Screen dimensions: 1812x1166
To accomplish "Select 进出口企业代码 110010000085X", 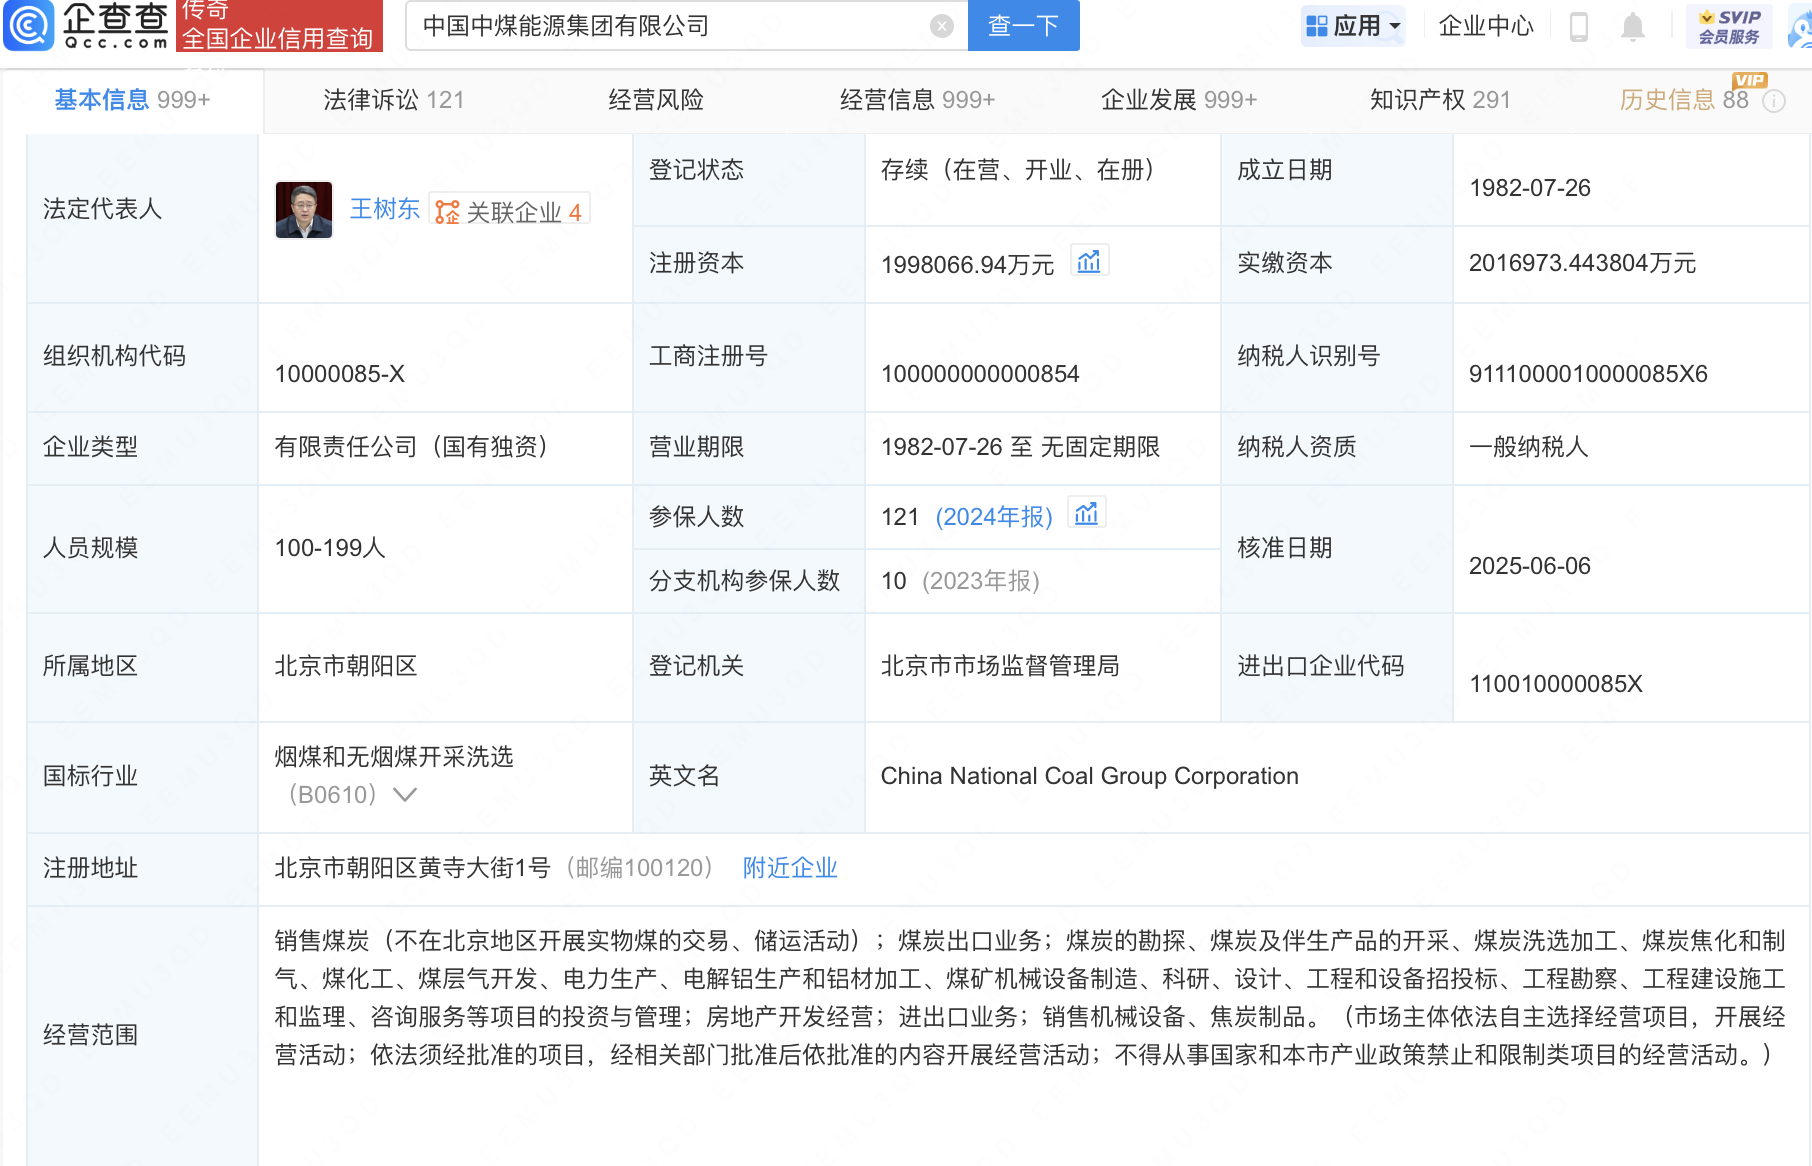I will 1556,684.
